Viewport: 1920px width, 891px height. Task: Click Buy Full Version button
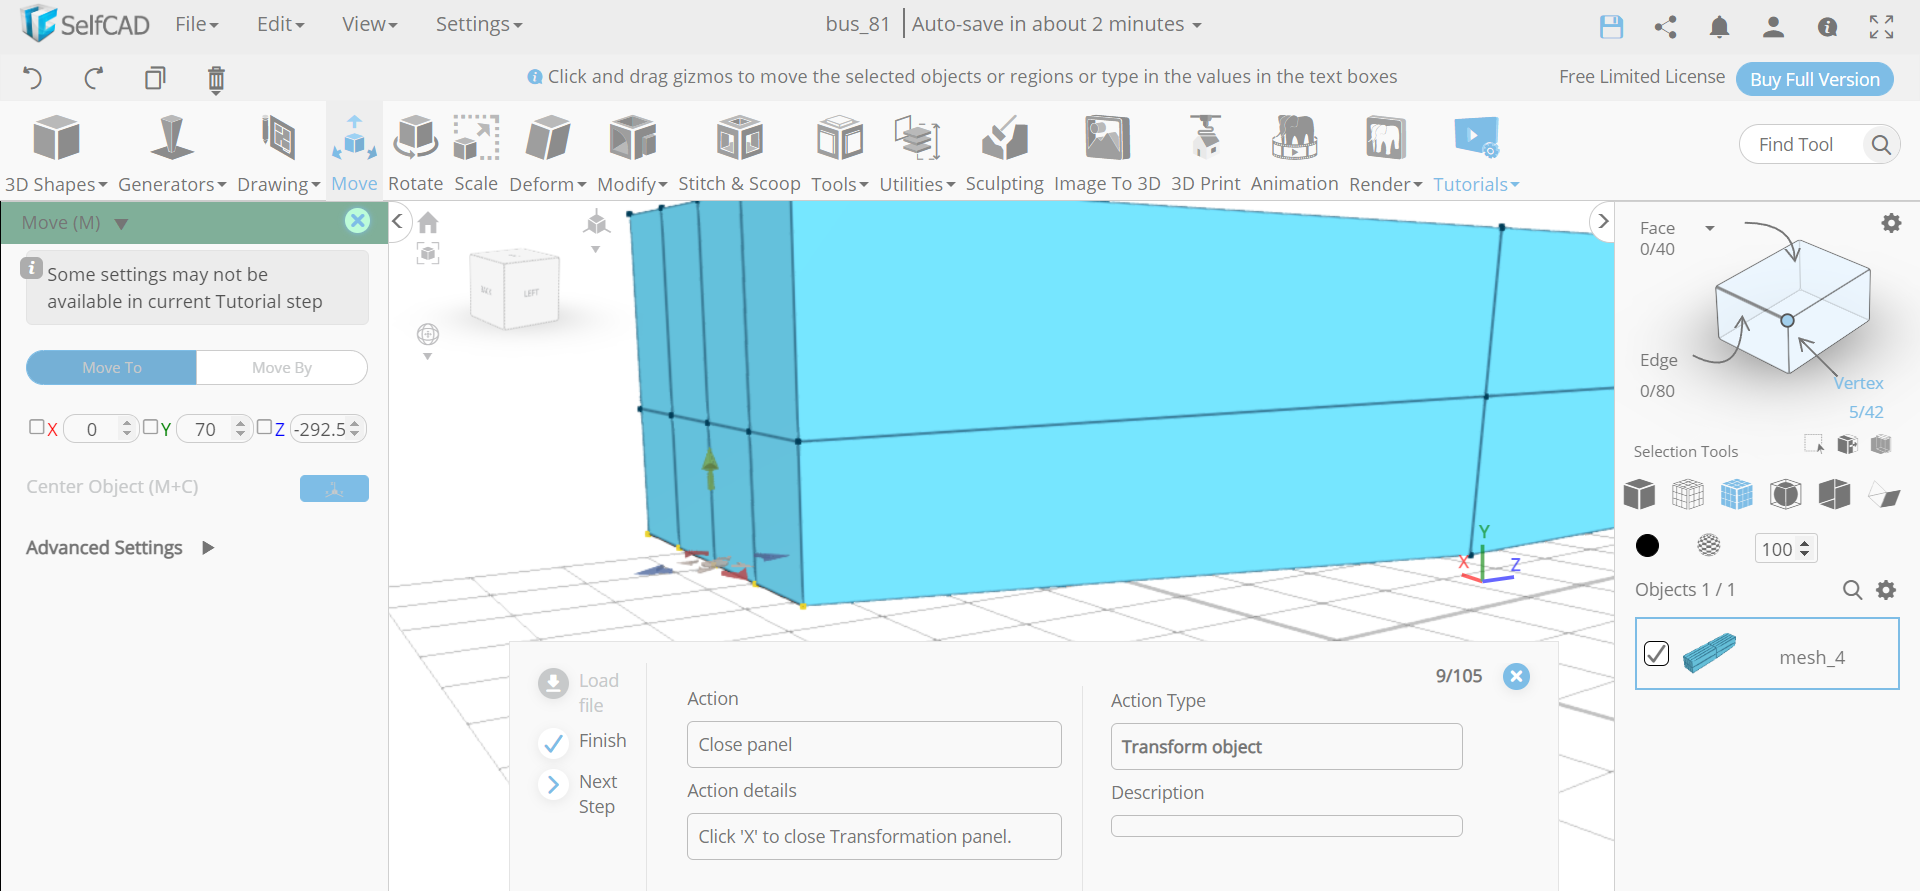tap(1814, 79)
